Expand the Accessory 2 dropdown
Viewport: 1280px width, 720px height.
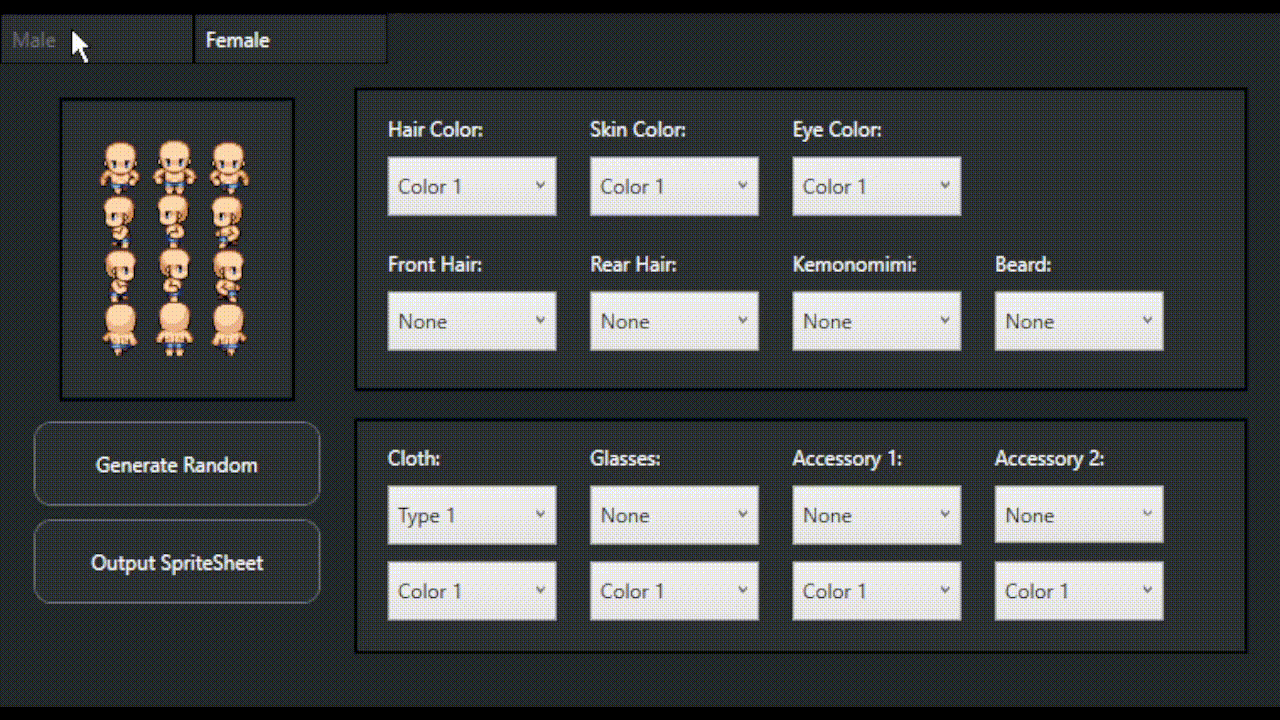click(1078, 515)
